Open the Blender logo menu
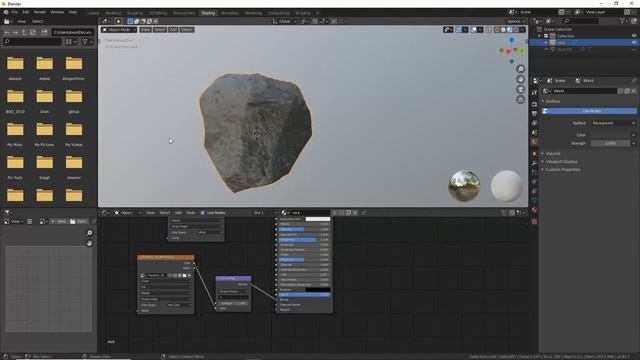This screenshot has width=640, height=360. [6, 12]
